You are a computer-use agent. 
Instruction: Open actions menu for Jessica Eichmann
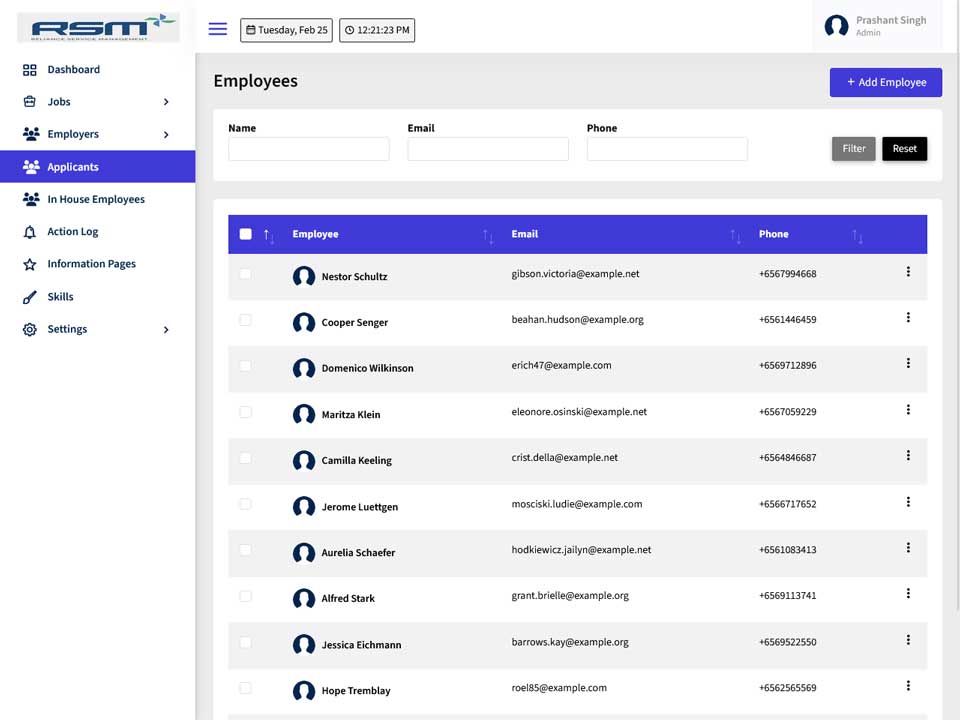908,640
